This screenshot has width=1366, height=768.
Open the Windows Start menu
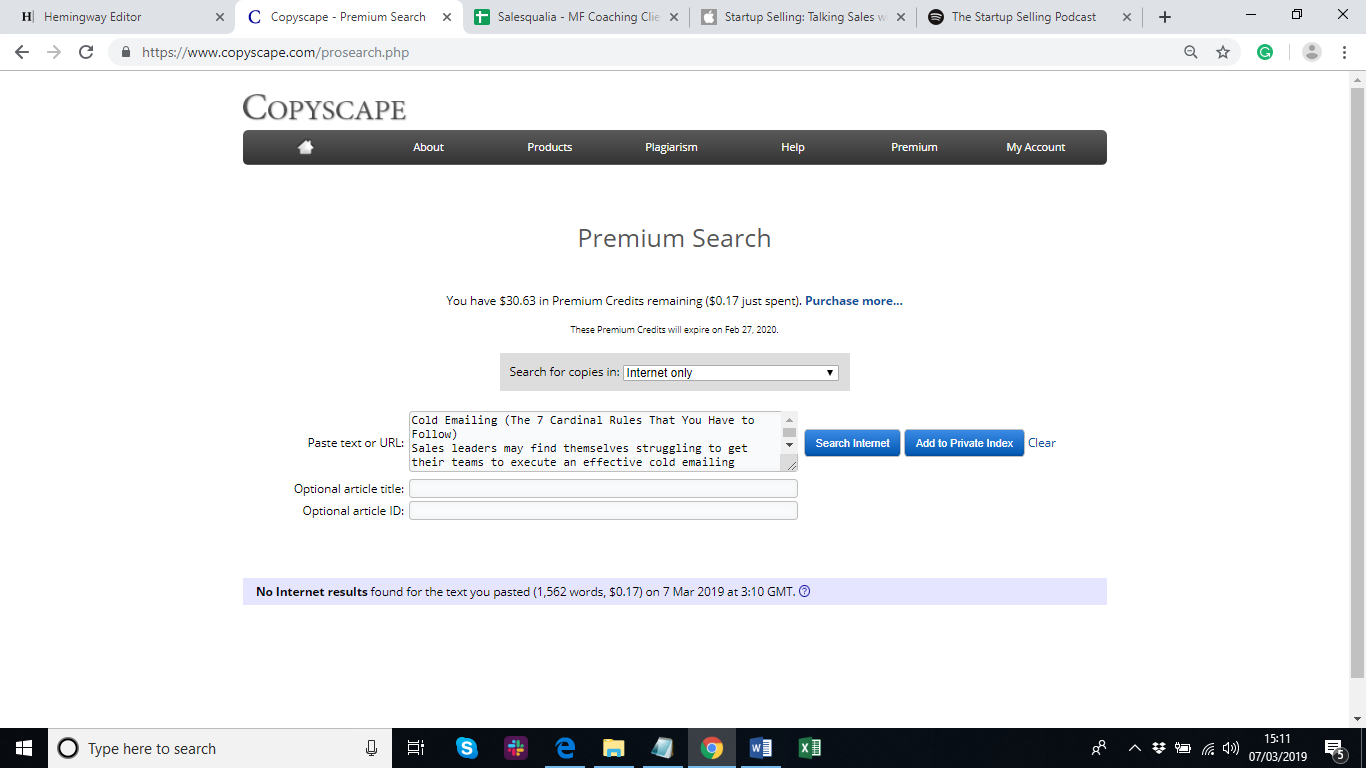(x=24, y=748)
